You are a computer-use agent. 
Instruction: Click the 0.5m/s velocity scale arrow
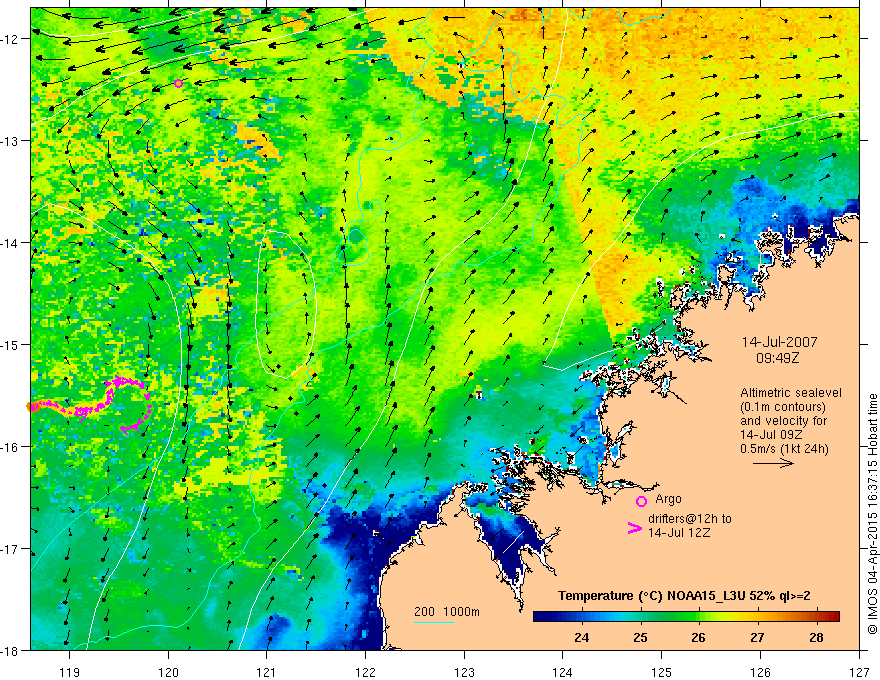[773, 463]
